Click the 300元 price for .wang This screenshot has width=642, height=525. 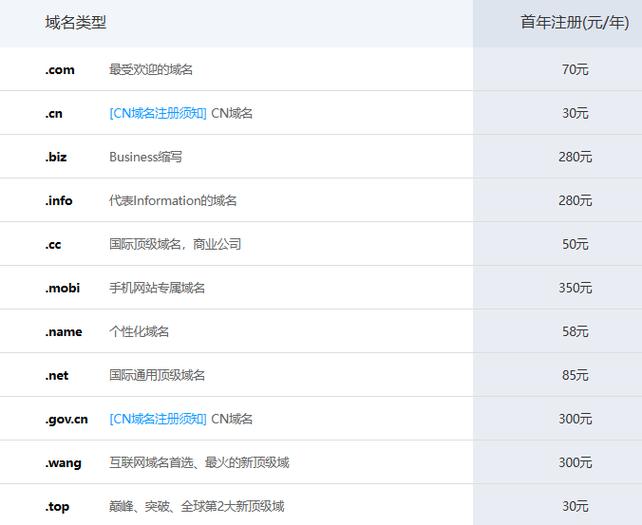(x=575, y=463)
